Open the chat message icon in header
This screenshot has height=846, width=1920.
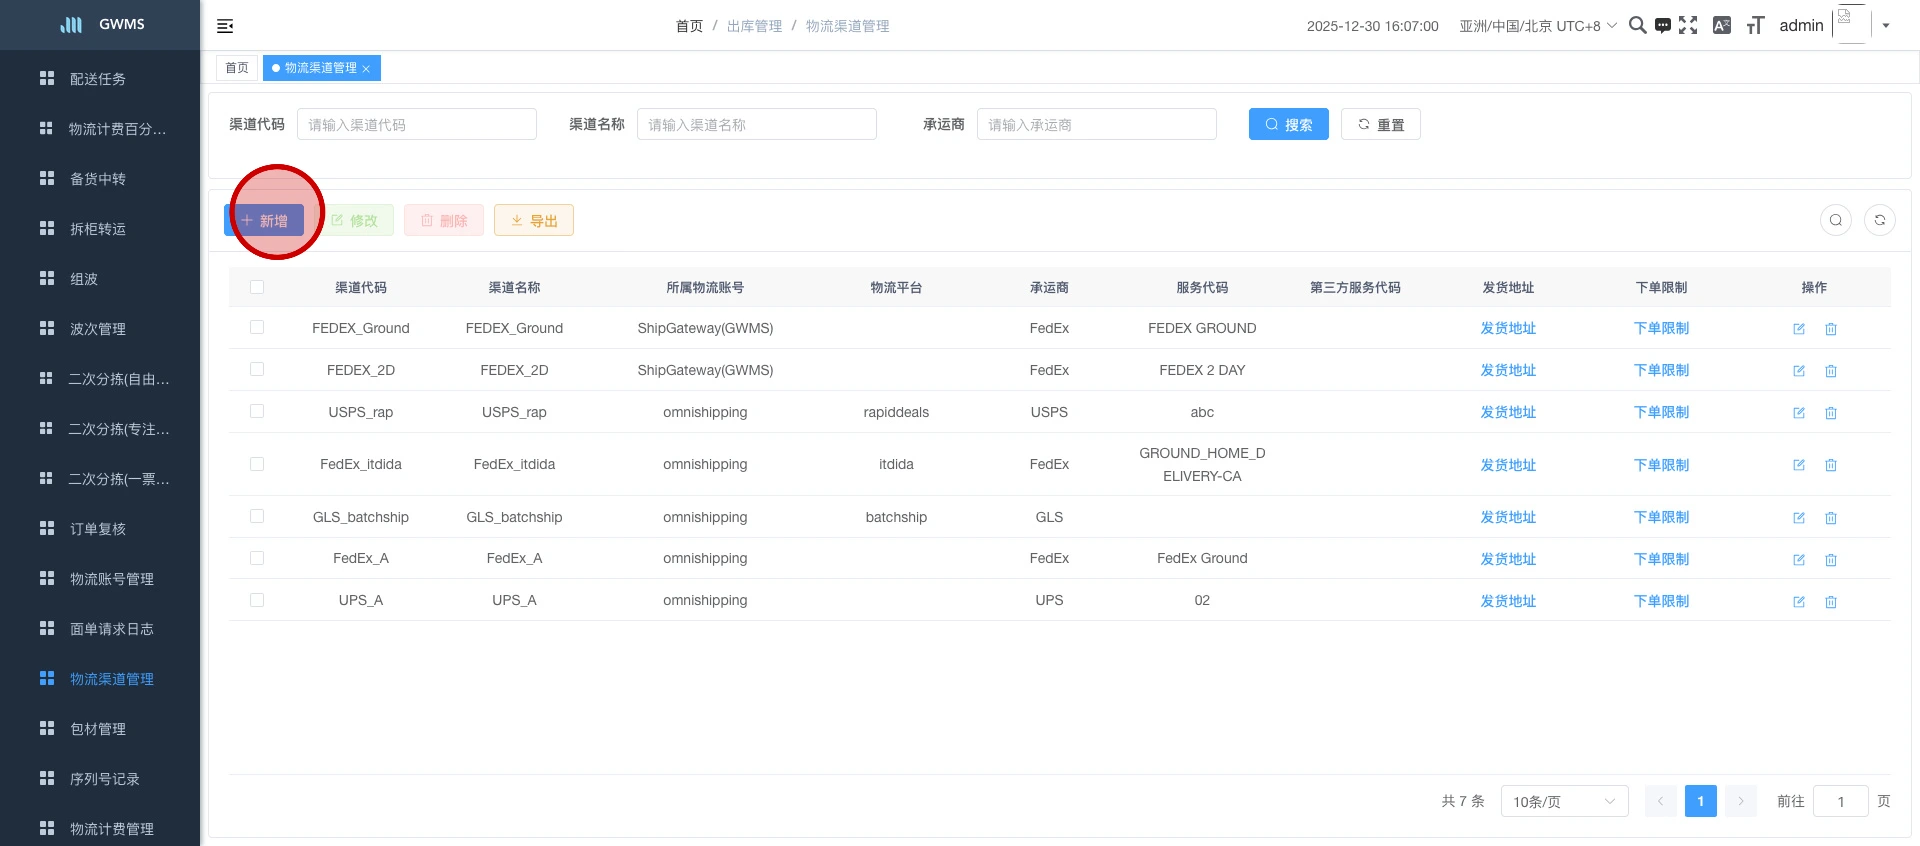(x=1662, y=25)
